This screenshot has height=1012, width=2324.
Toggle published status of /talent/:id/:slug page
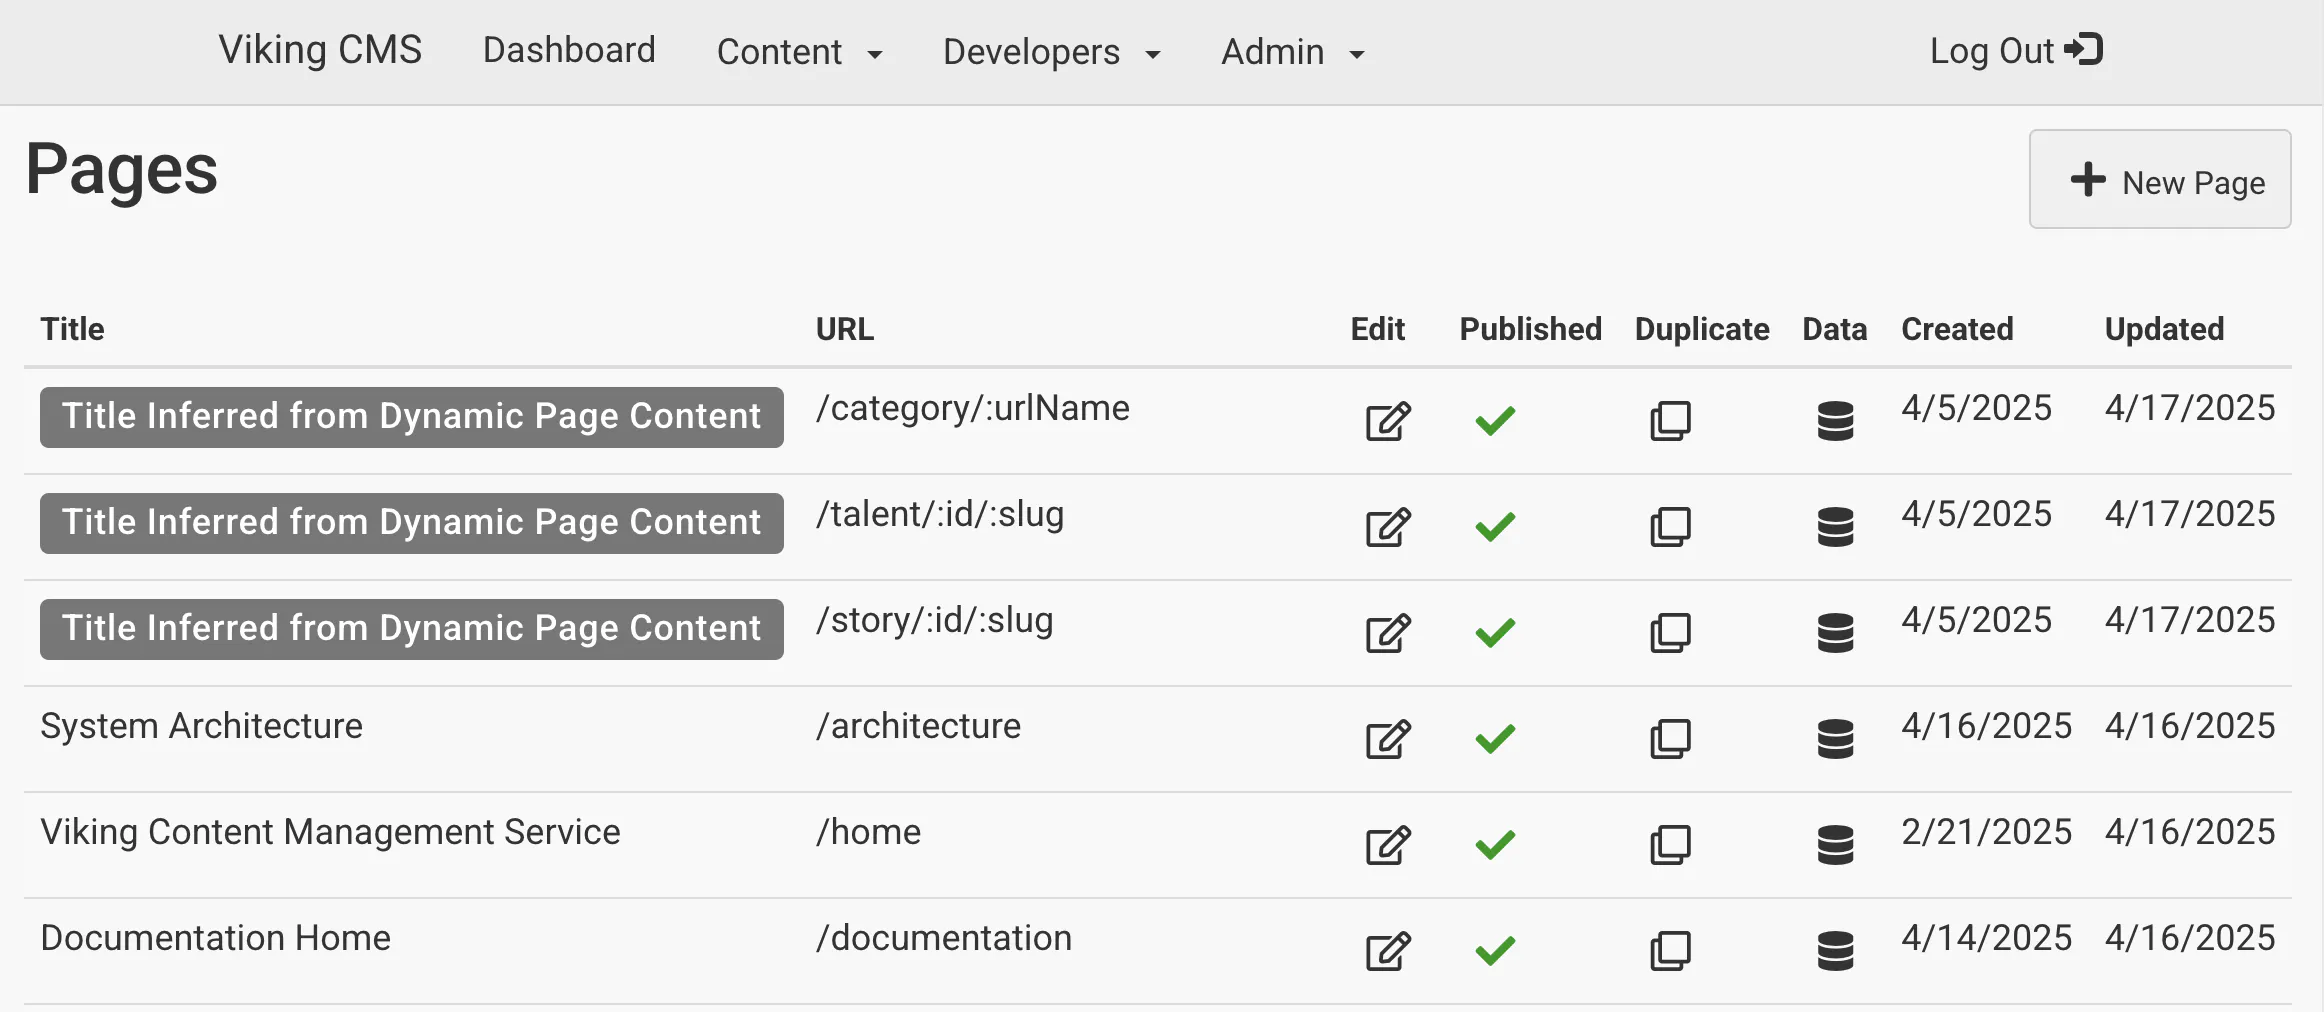pyautogui.click(x=1495, y=527)
